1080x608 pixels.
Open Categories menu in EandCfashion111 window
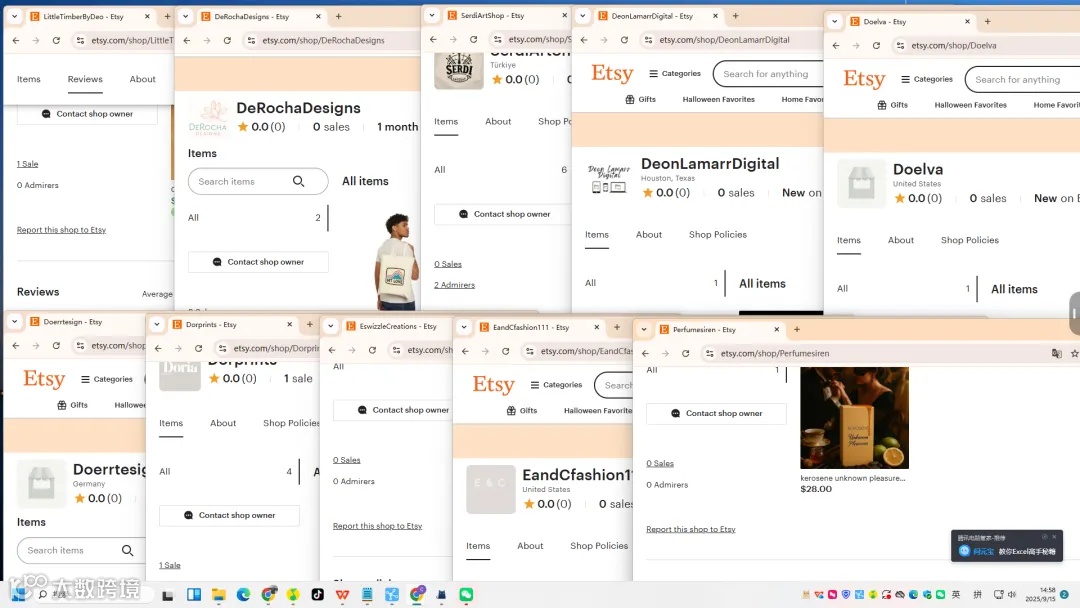557,384
